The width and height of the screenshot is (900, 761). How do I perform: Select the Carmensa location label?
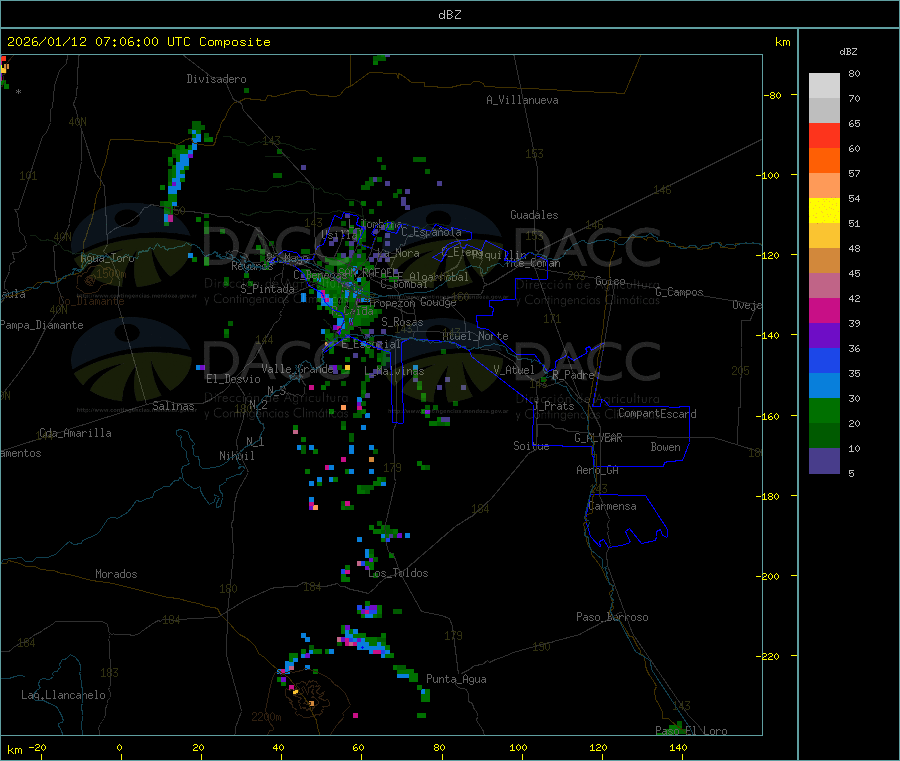point(612,506)
